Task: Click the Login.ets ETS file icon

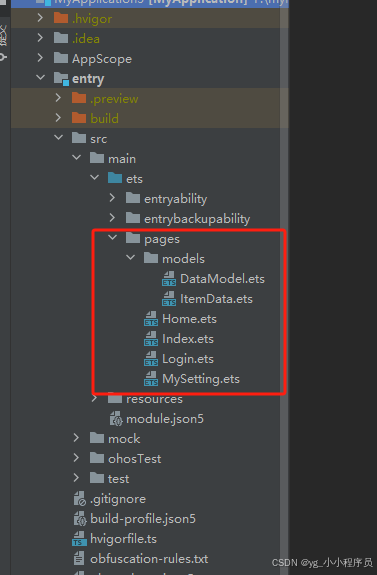Action: pos(151,359)
